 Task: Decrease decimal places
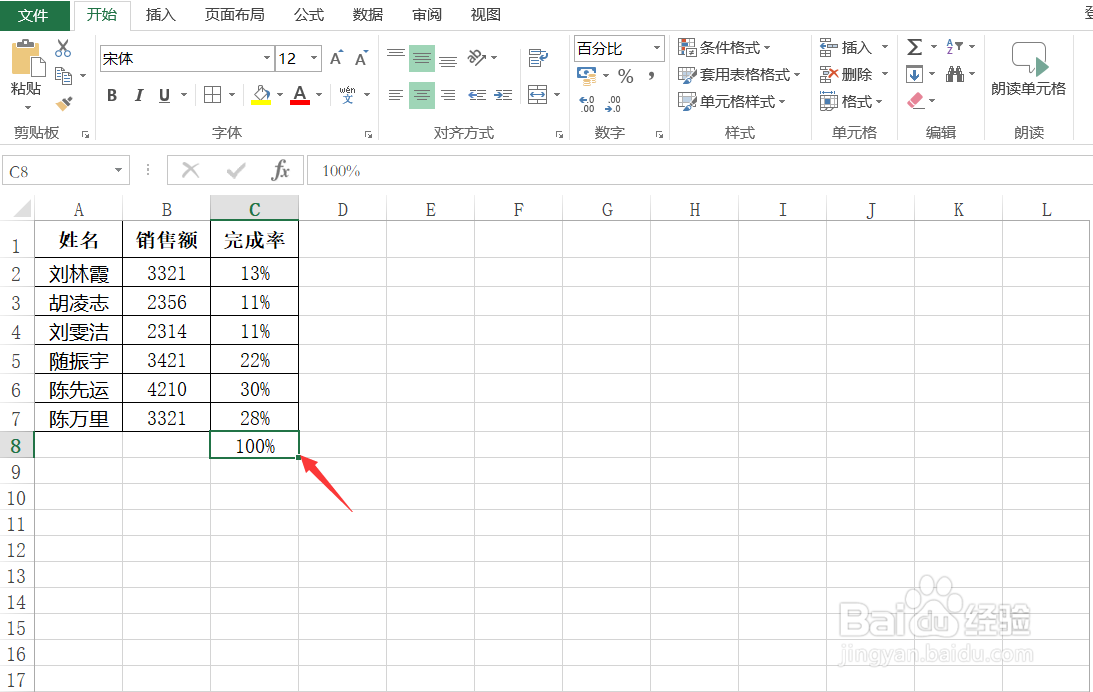pyautogui.click(x=614, y=104)
